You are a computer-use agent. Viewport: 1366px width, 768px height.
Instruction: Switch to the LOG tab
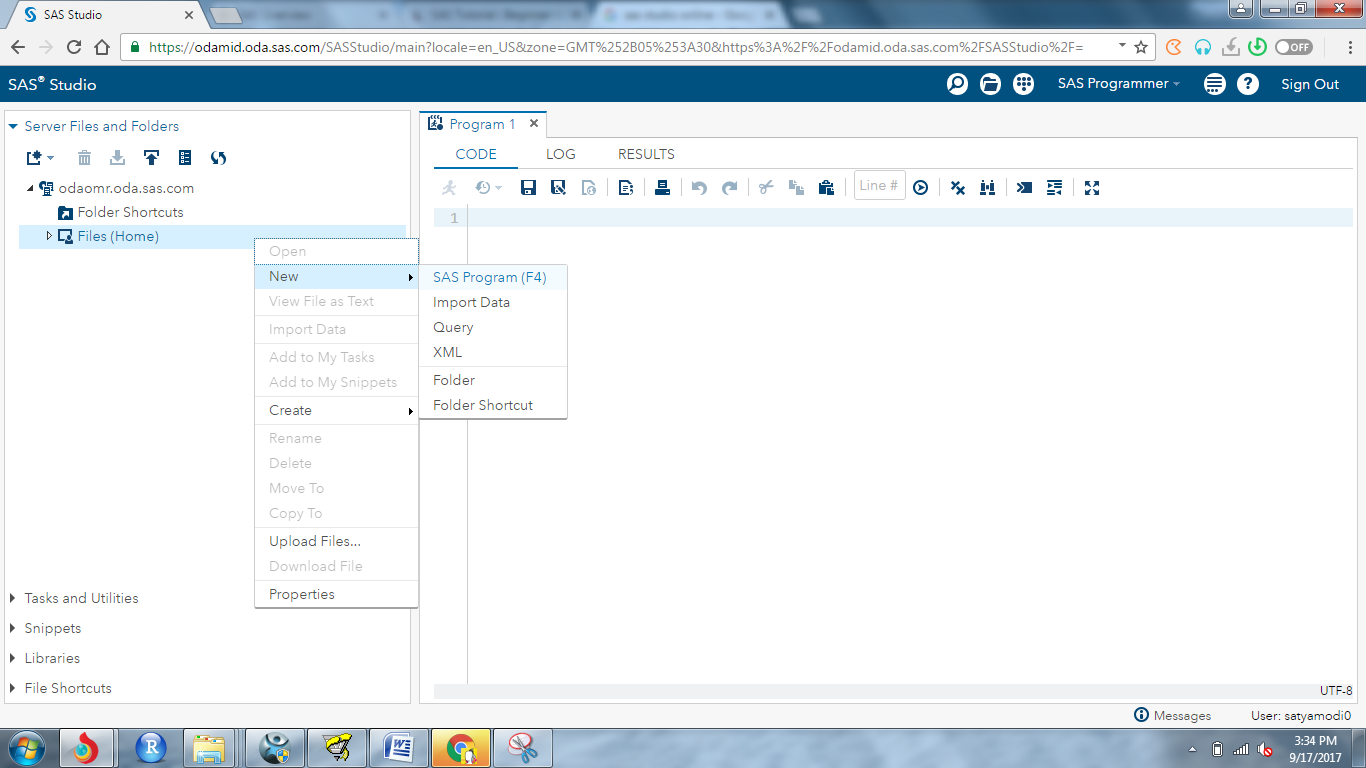[x=561, y=154]
